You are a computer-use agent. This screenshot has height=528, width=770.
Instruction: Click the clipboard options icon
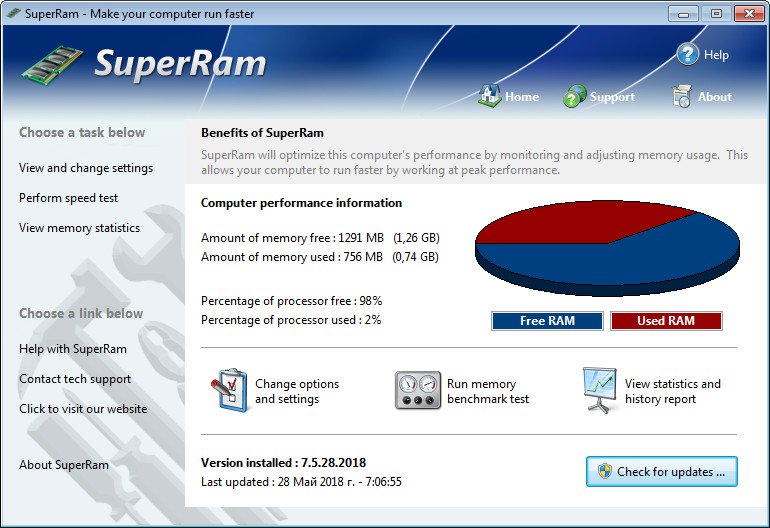(229, 390)
